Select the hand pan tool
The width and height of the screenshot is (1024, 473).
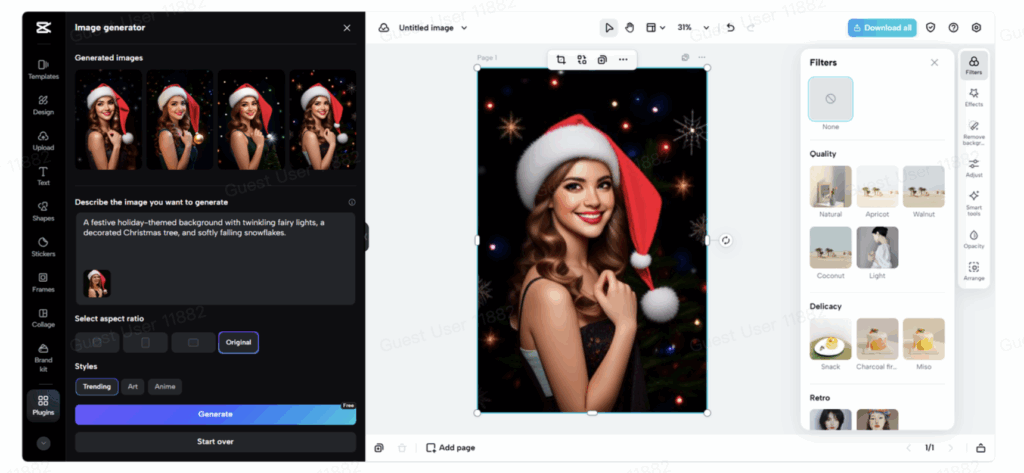click(x=630, y=28)
